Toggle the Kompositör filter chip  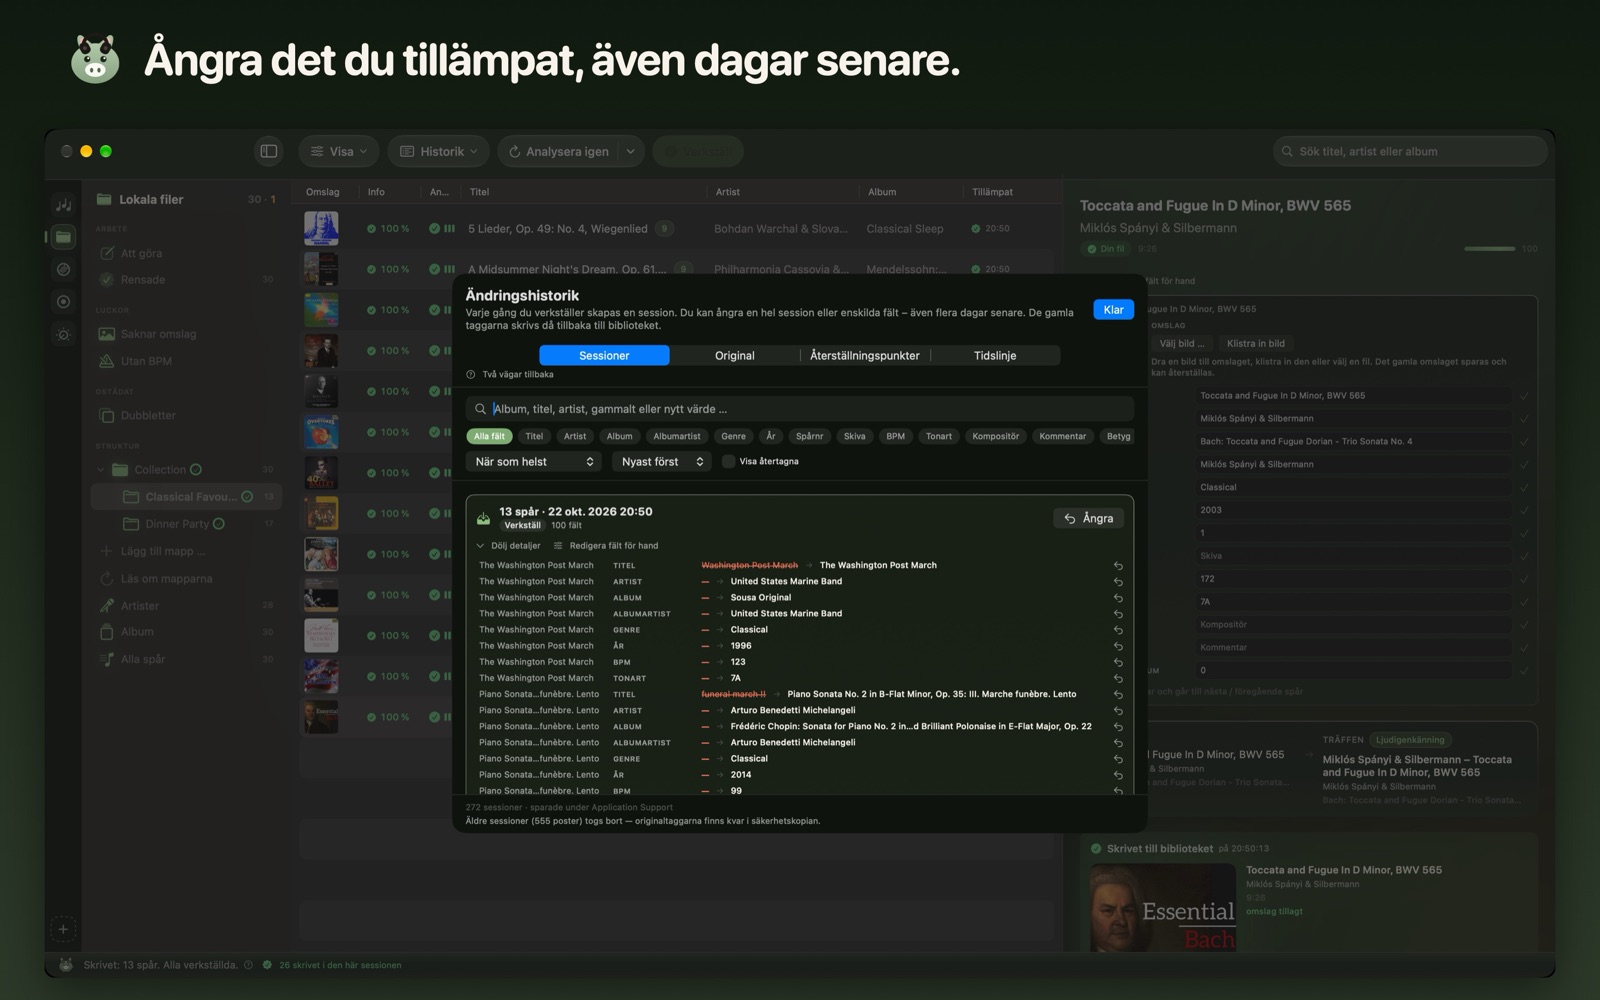(x=996, y=436)
